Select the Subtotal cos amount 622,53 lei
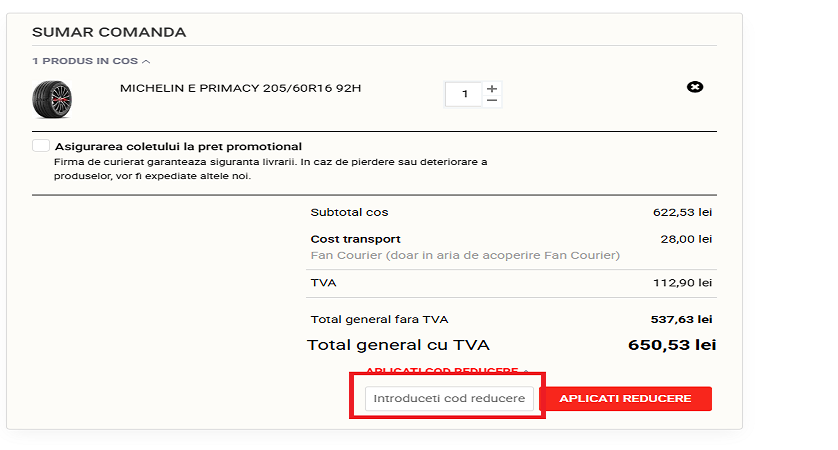 coord(682,212)
